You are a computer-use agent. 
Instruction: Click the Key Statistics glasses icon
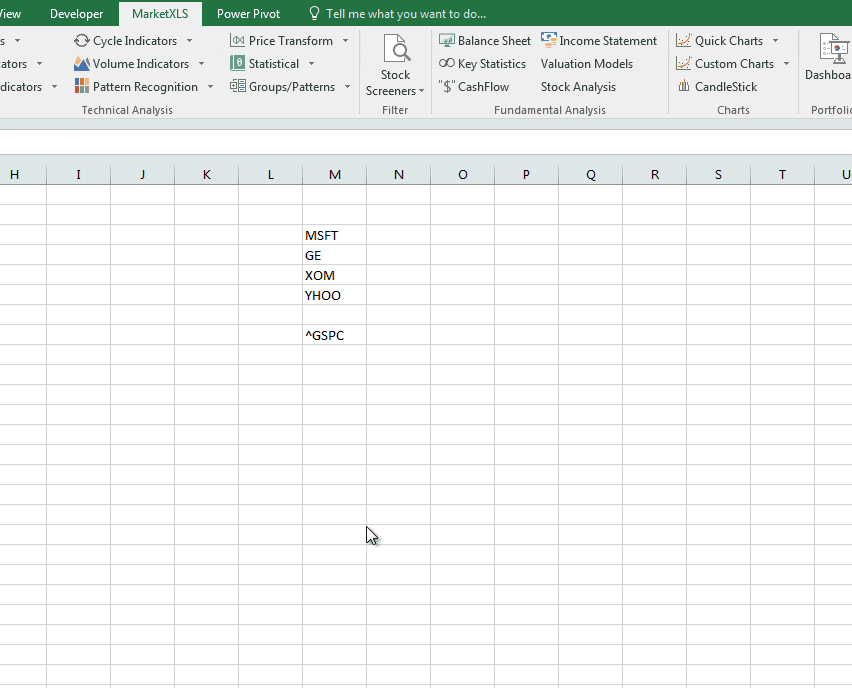447,64
